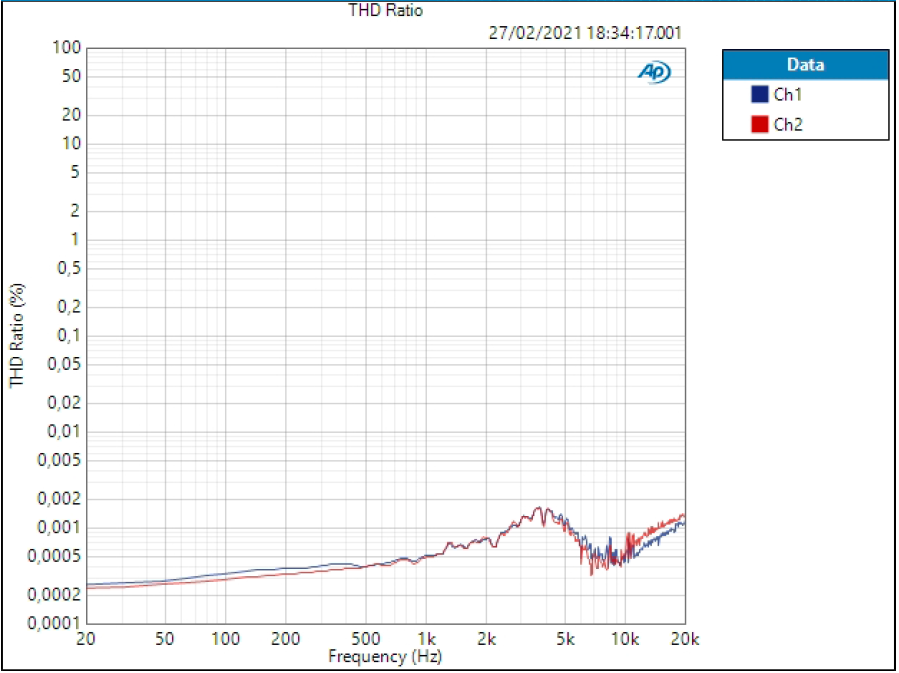Click the 0,2 Y axis tick label
899x673 pixels.
tap(69, 307)
